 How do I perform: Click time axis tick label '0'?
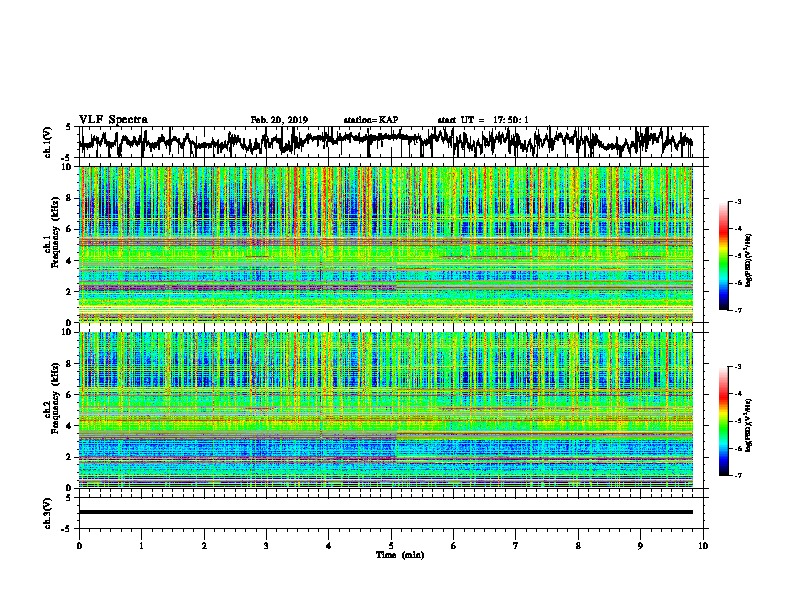[x=79, y=546]
